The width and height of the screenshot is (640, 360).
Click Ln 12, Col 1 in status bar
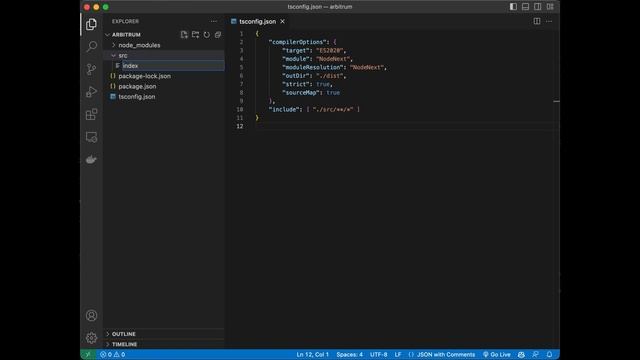312,354
